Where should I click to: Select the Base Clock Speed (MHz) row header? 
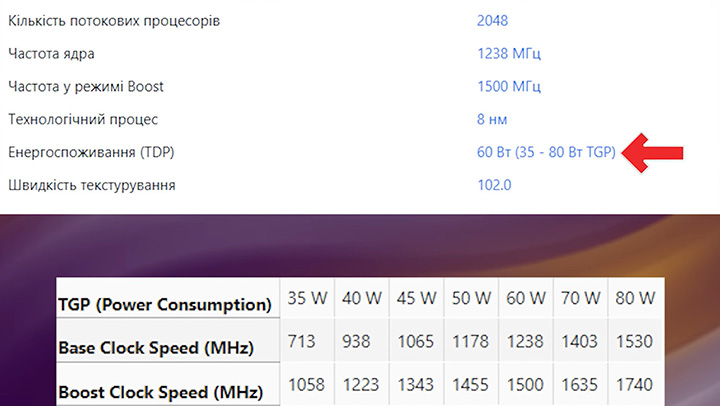point(155,348)
